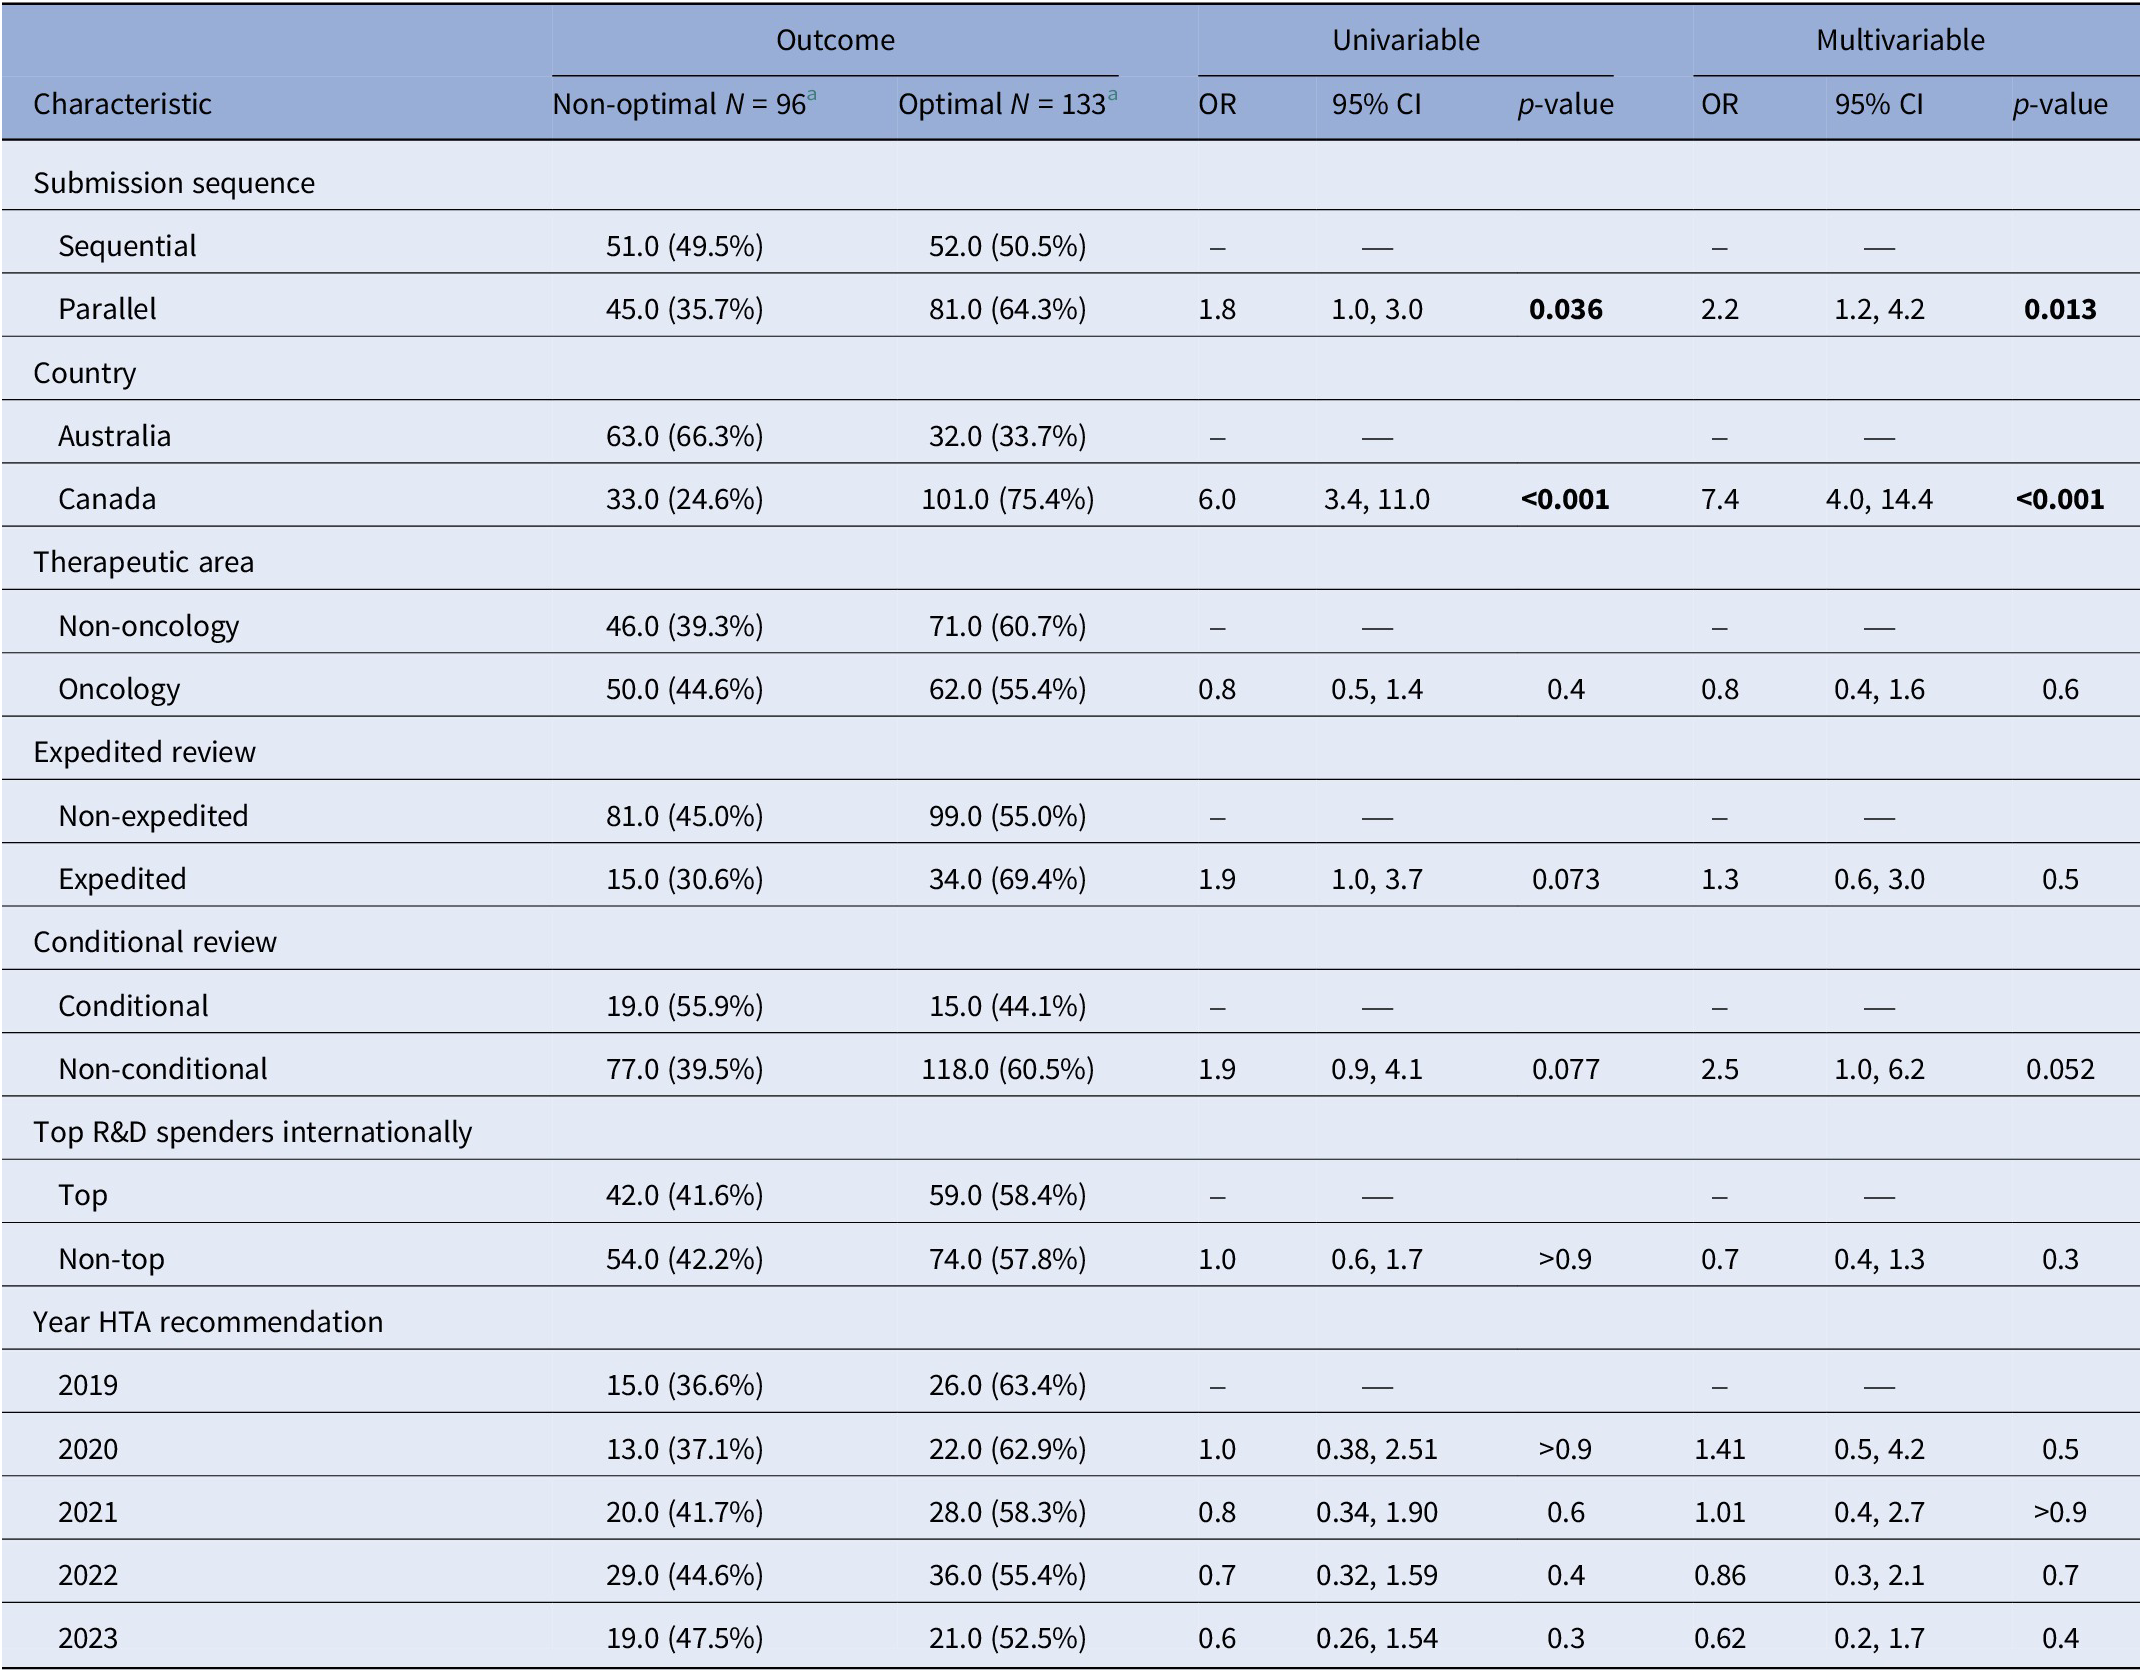The width and height of the screenshot is (2142, 1672).
Task: Select the Non-conditional row label
Action: [x=163, y=1069]
